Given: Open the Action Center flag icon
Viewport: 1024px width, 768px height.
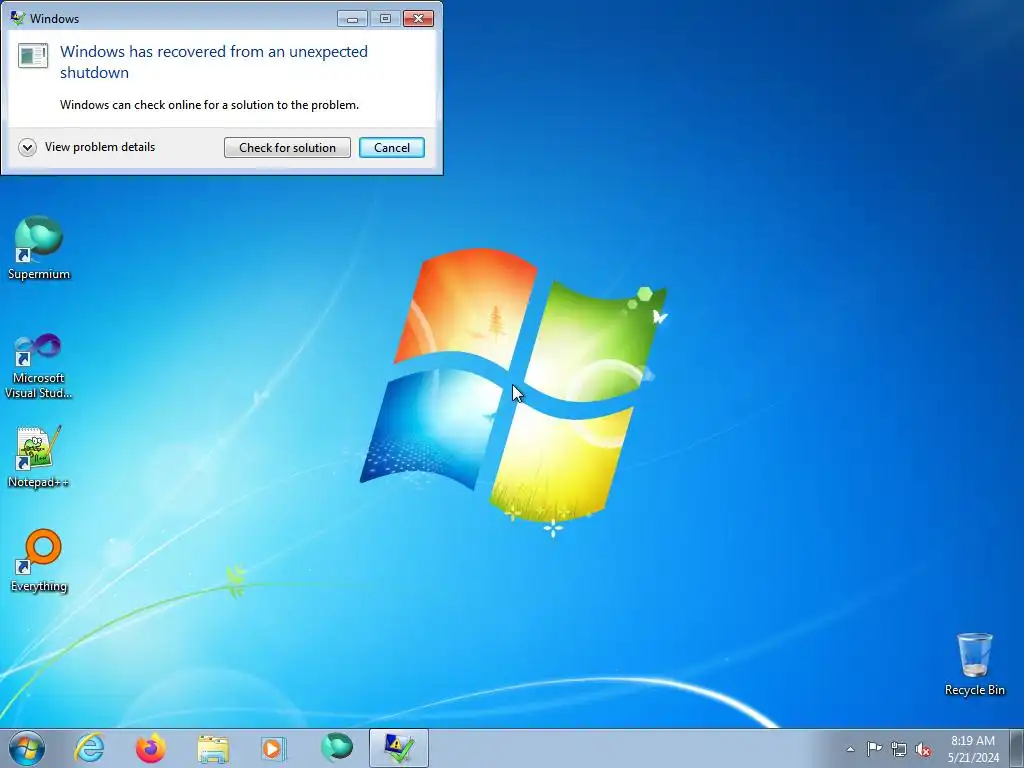Looking at the screenshot, I should point(874,749).
